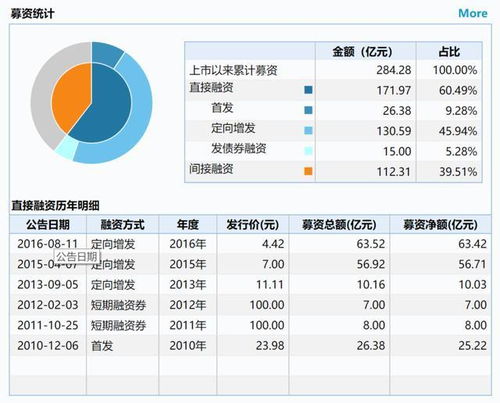Click the light blue 定向增发 legend swatch

click(x=308, y=130)
